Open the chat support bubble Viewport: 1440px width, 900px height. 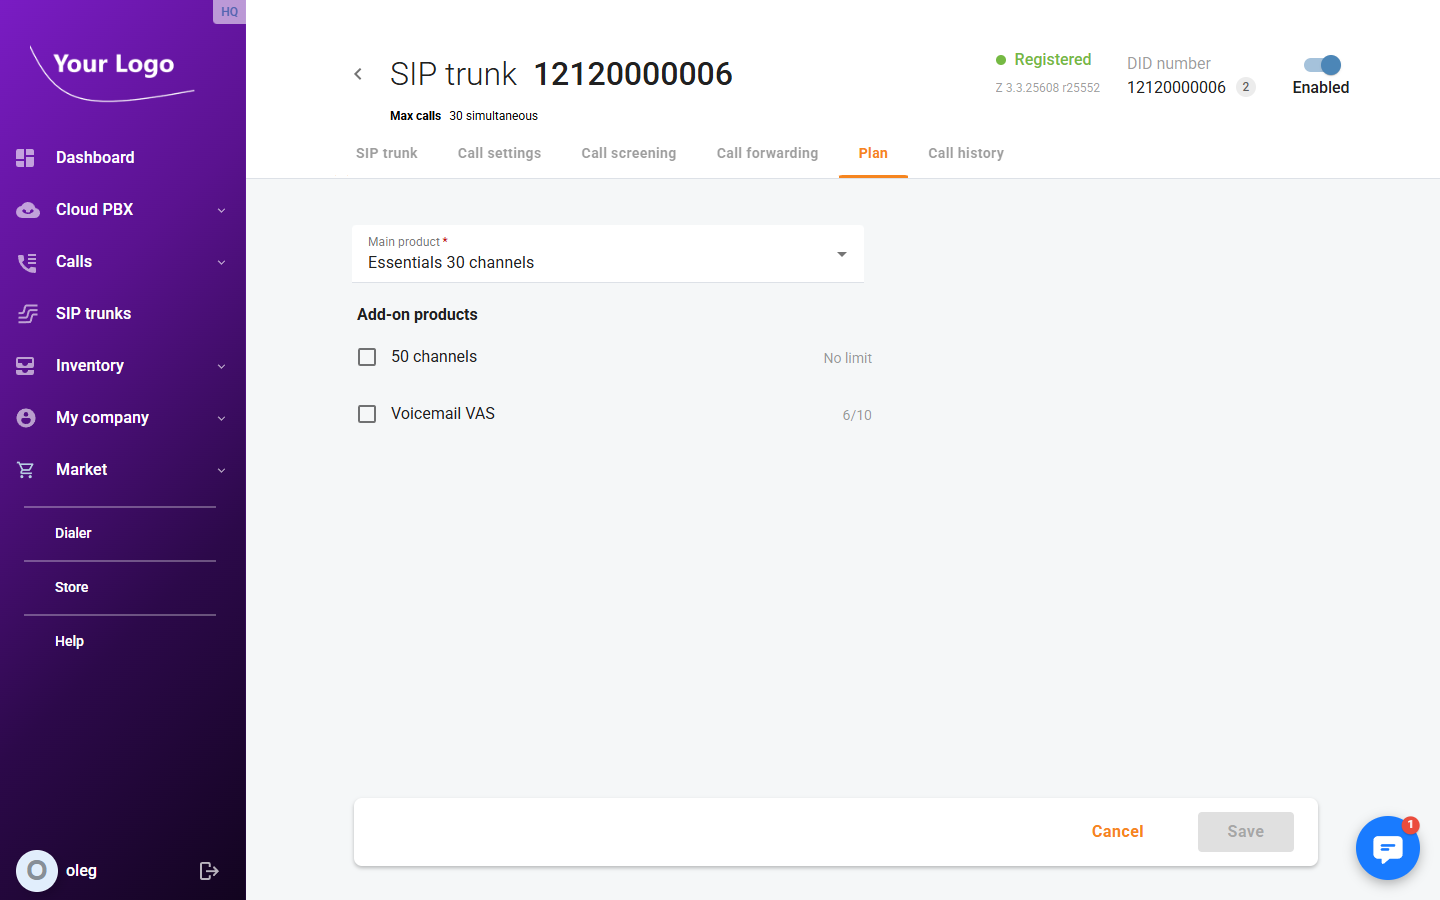[1387, 848]
